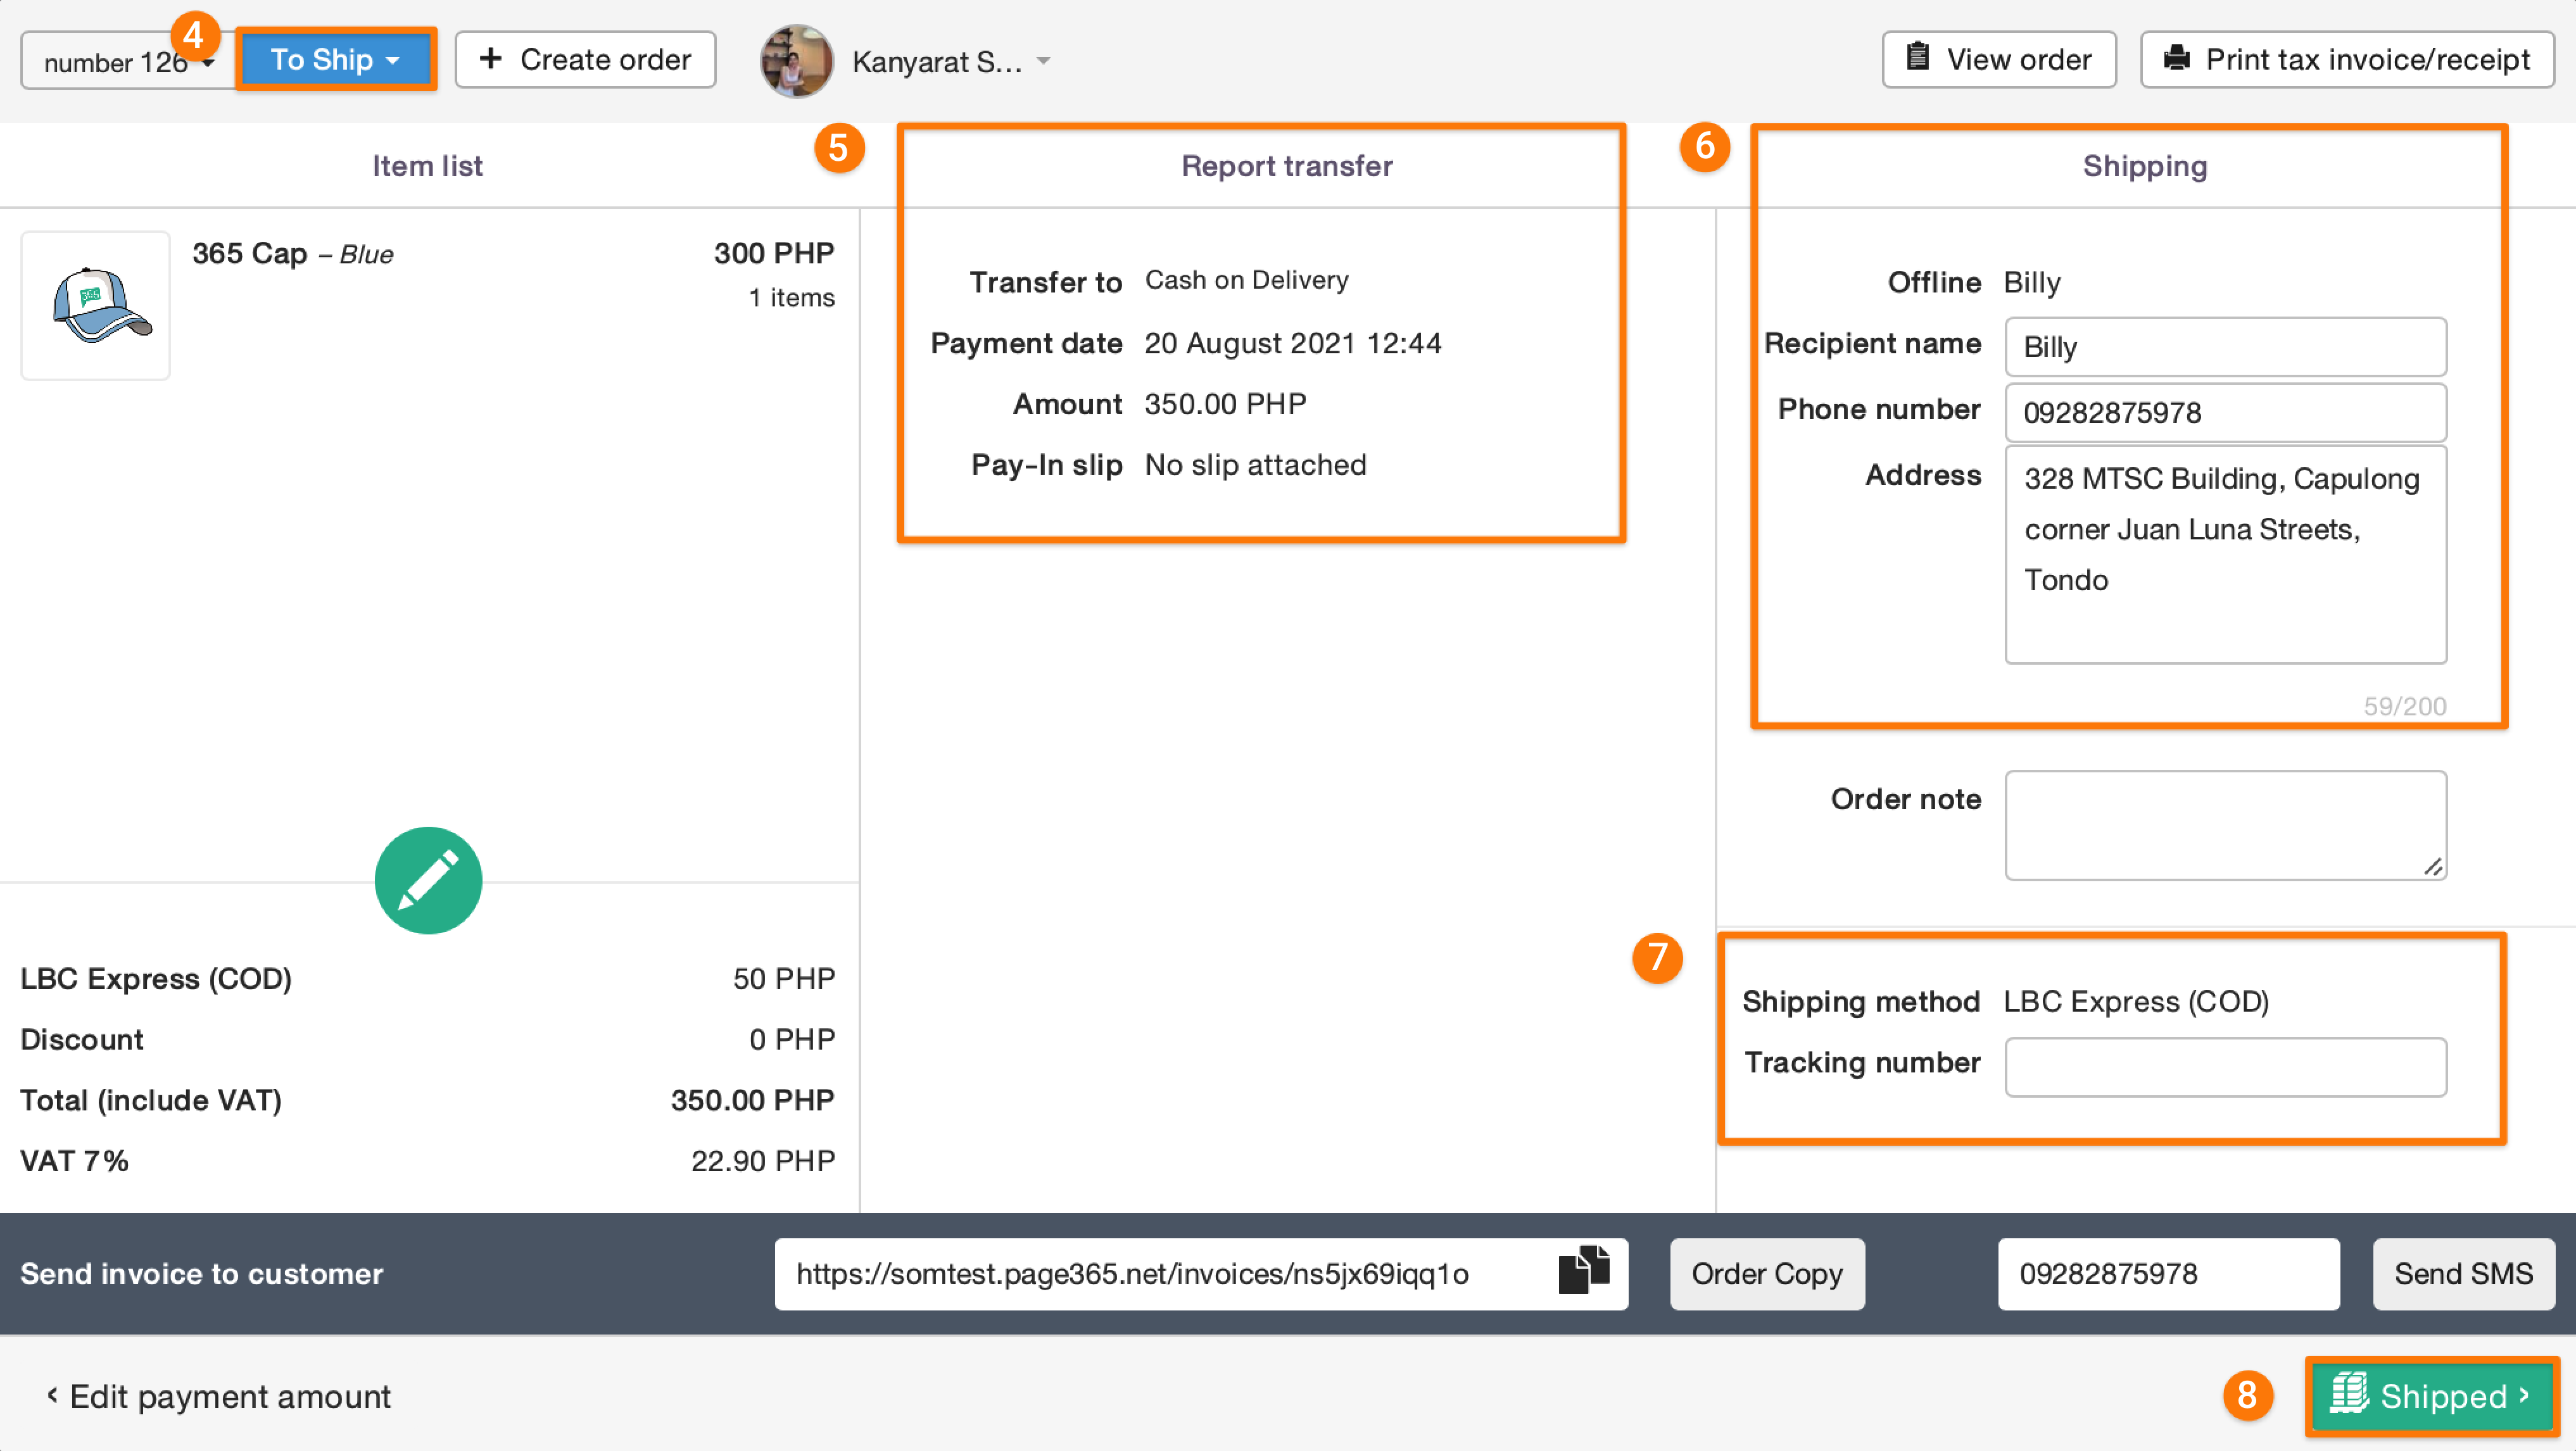The height and width of the screenshot is (1451, 2576).
Task: Click the green pencil edit icon
Action: pos(428,880)
